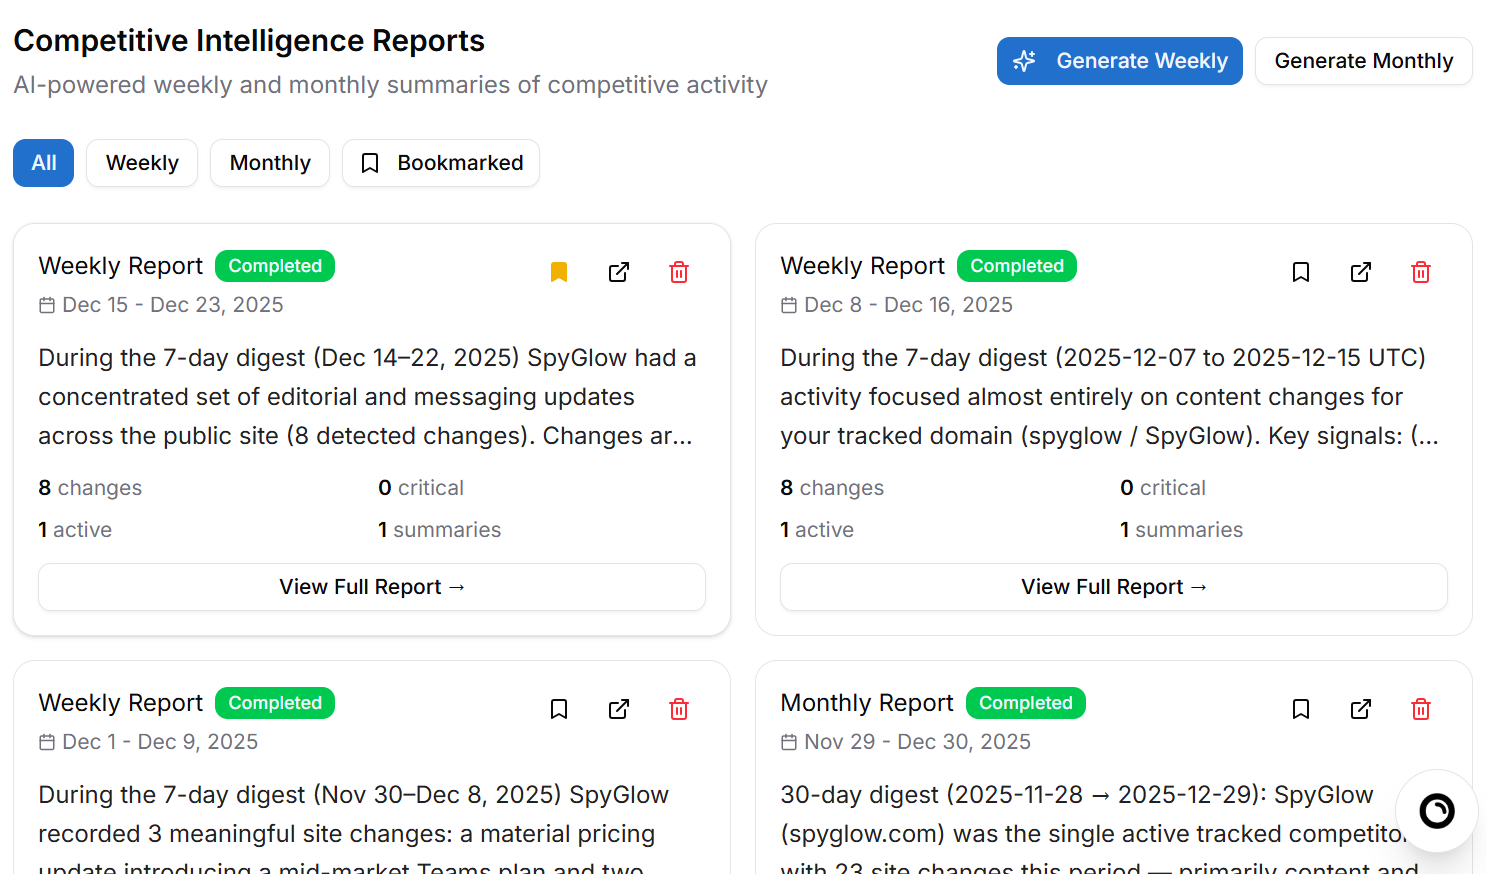
Task: Click Generate Weekly
Action: coord(1119,61)
